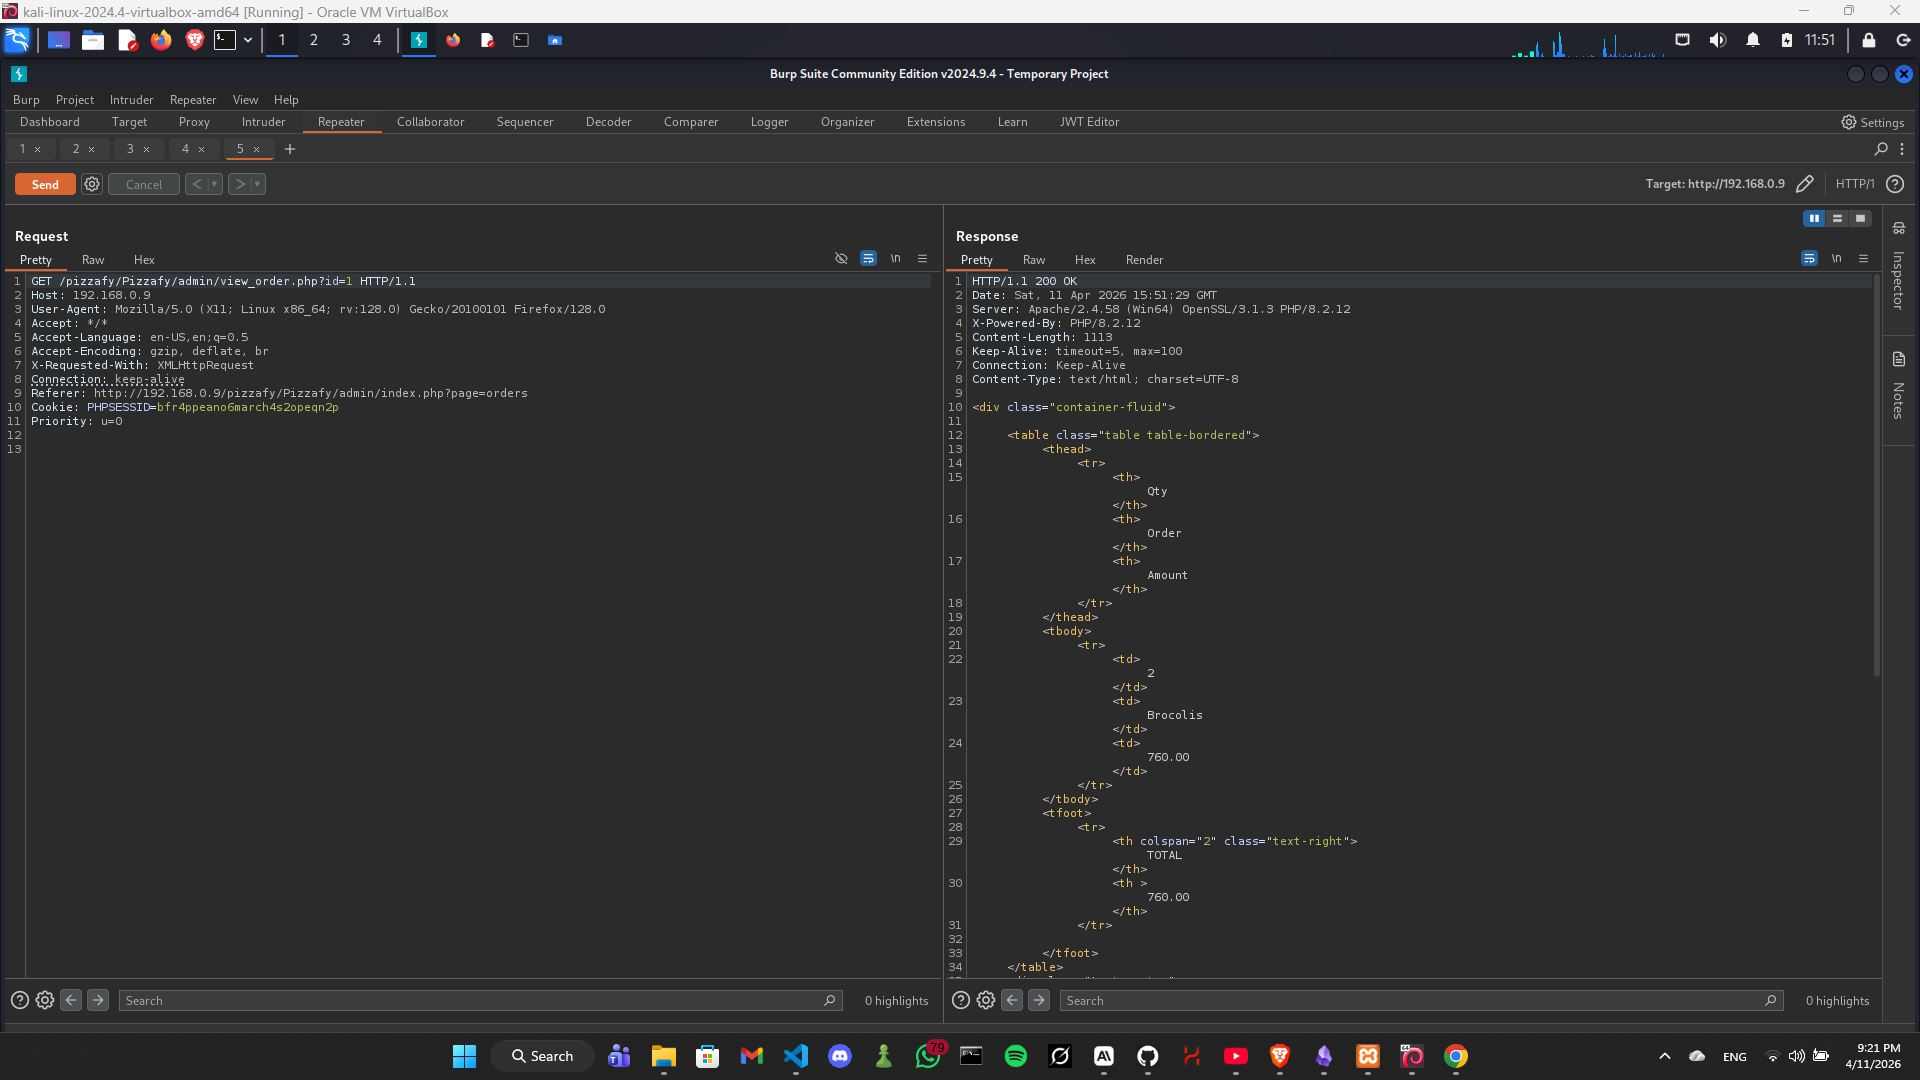
Task: Open Kali notifications bell
Action: 1753,40
